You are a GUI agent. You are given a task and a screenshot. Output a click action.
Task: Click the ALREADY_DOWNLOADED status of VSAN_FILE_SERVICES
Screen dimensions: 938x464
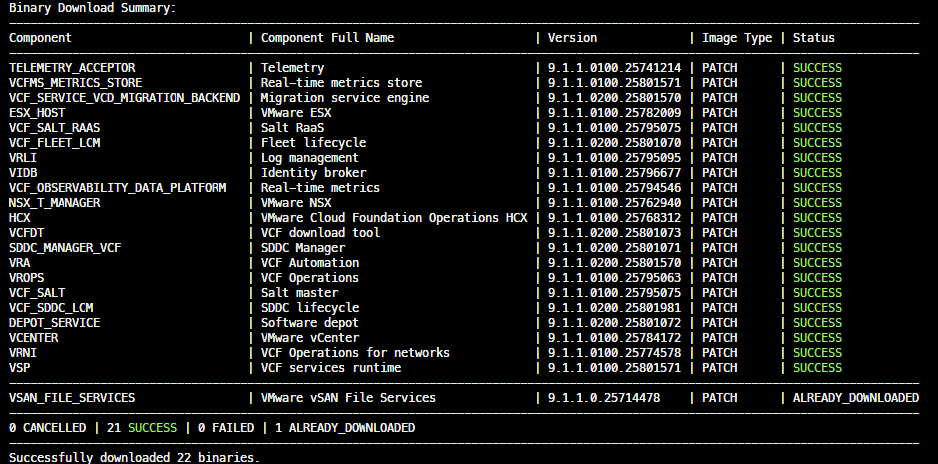point(856,398)
